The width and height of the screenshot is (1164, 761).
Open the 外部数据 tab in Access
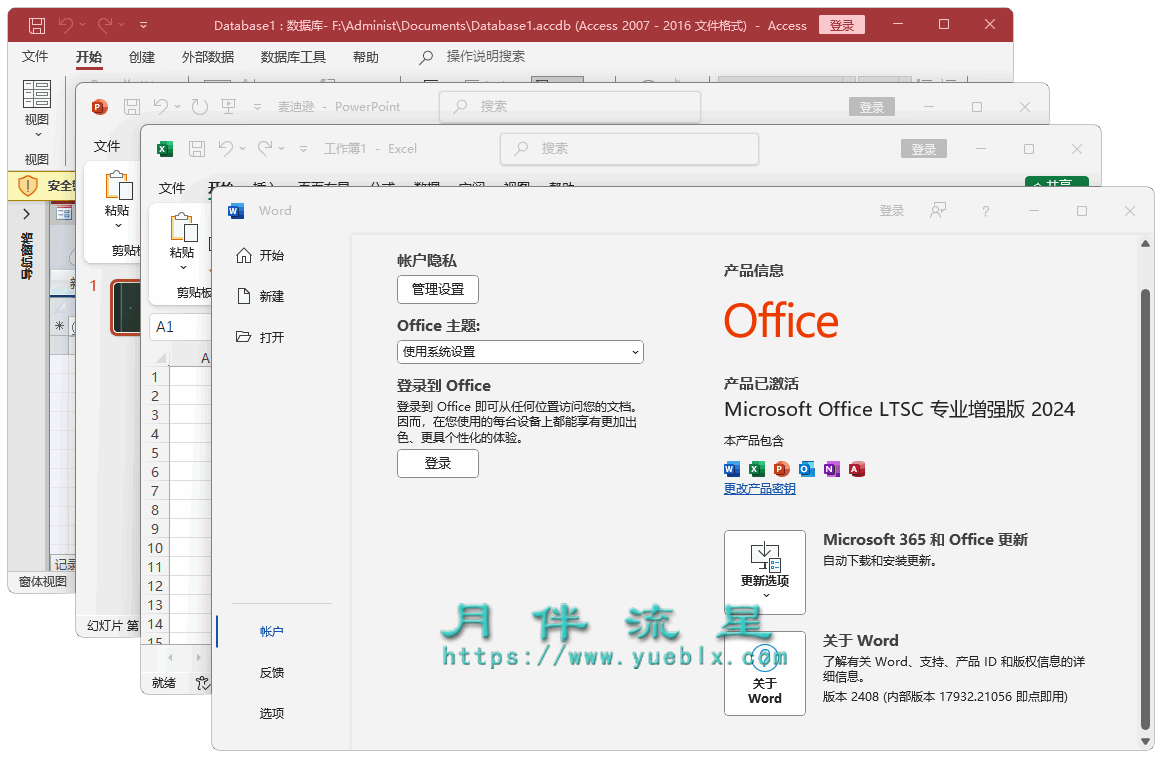tap(208, 57)
